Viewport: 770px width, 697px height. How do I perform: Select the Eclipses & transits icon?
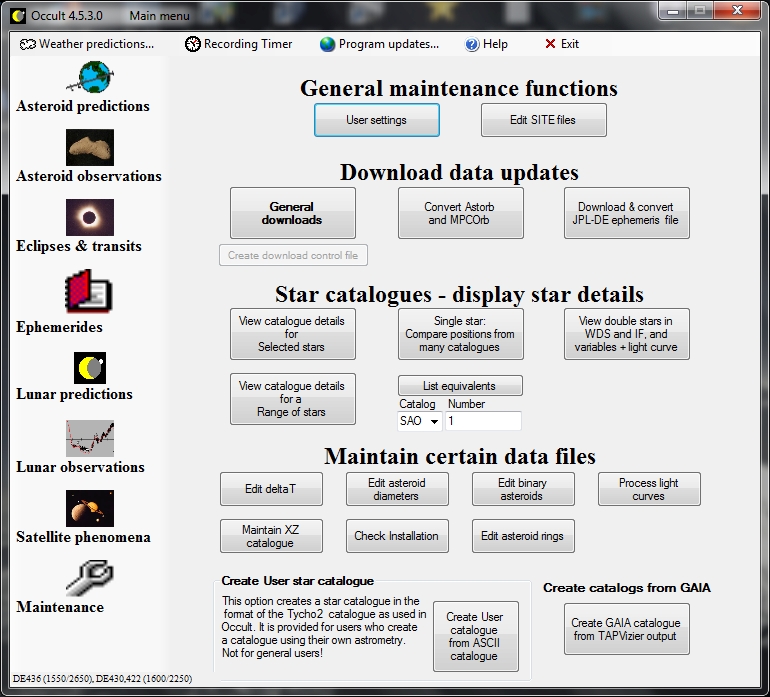[90, 217]
